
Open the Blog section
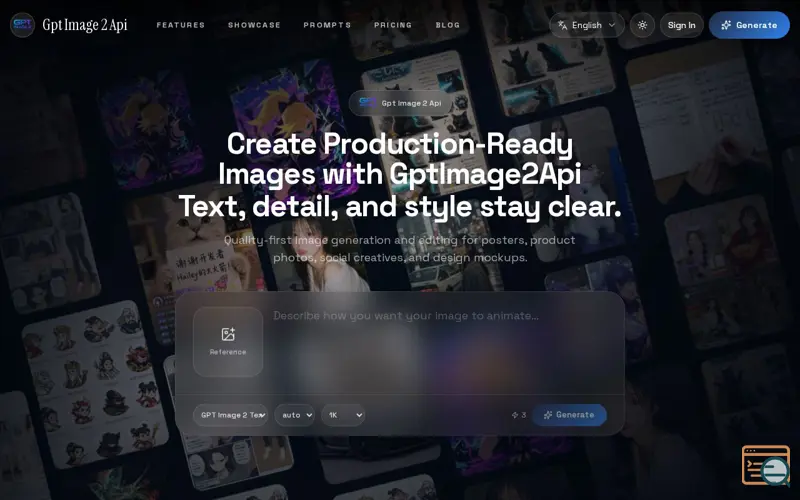pyautogui.click(x=448, y=25)
